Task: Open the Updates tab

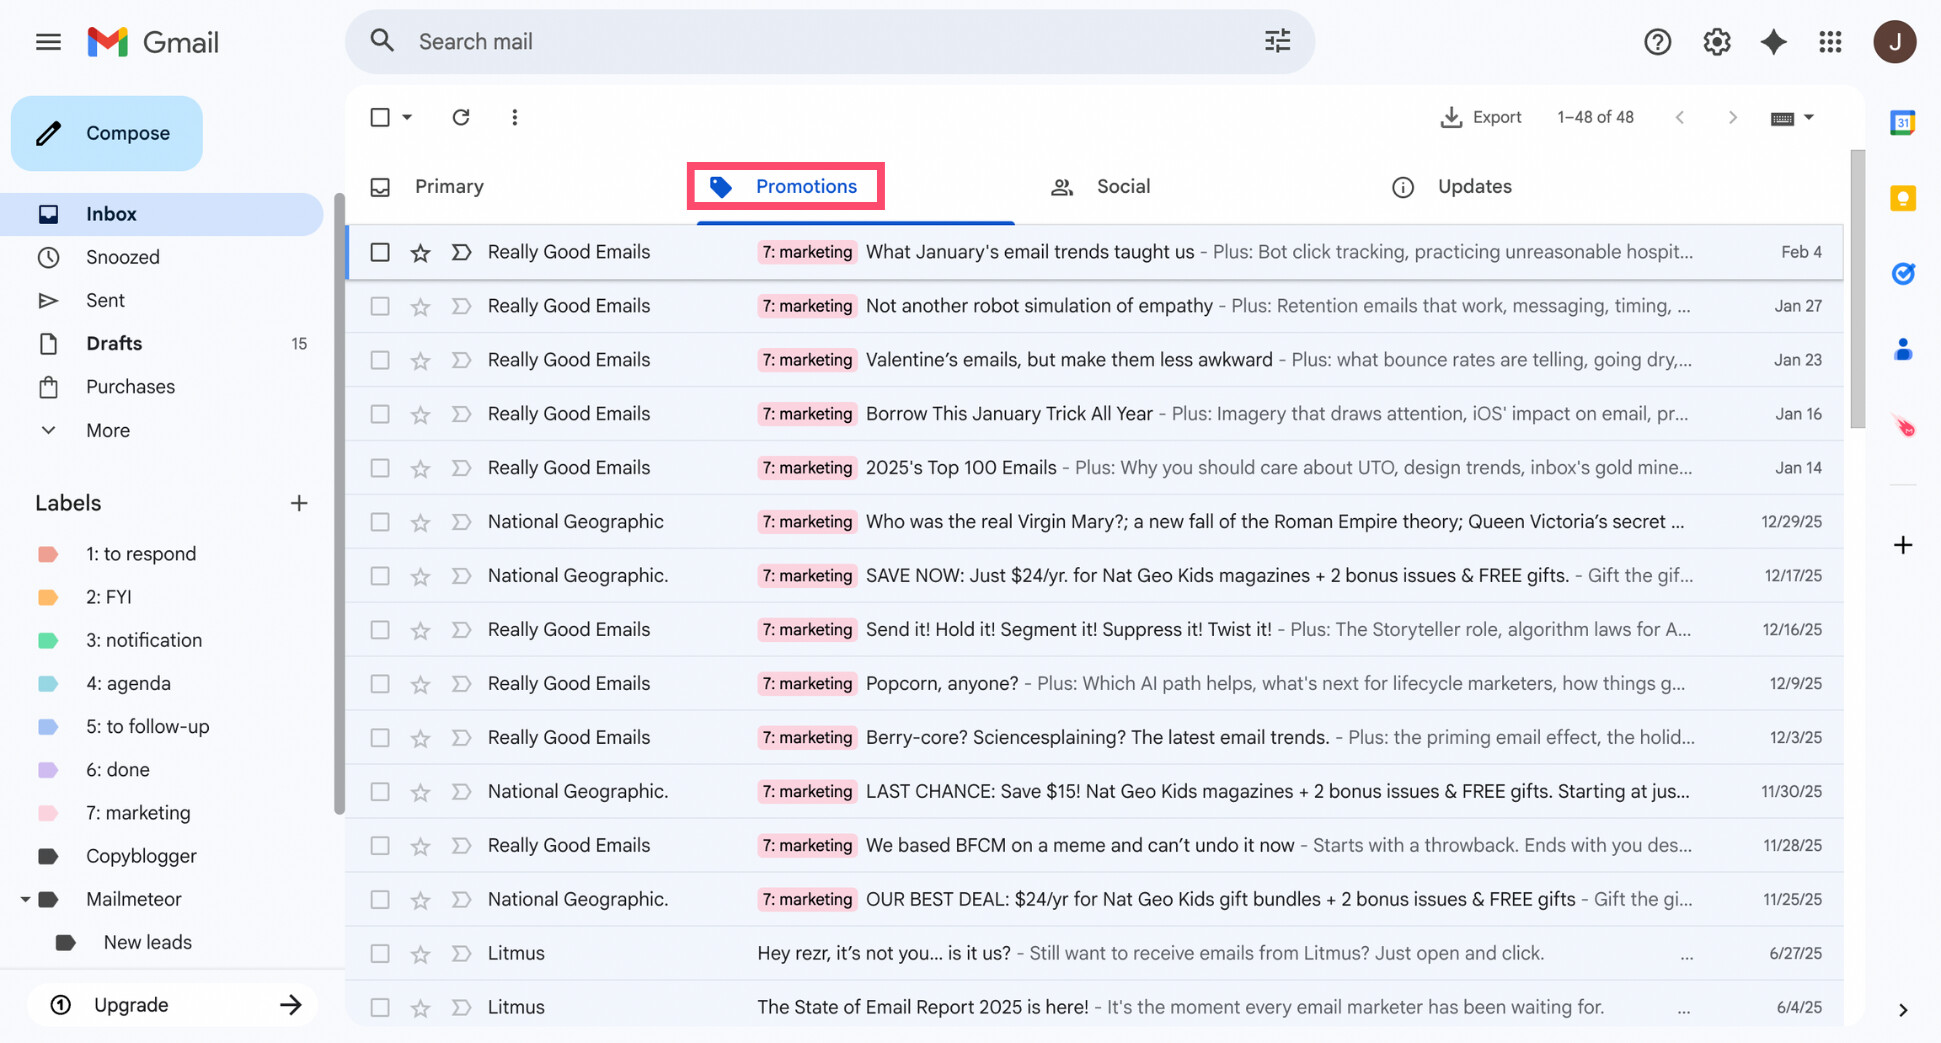Action: pyautogui.click(x=1474, y=186)
